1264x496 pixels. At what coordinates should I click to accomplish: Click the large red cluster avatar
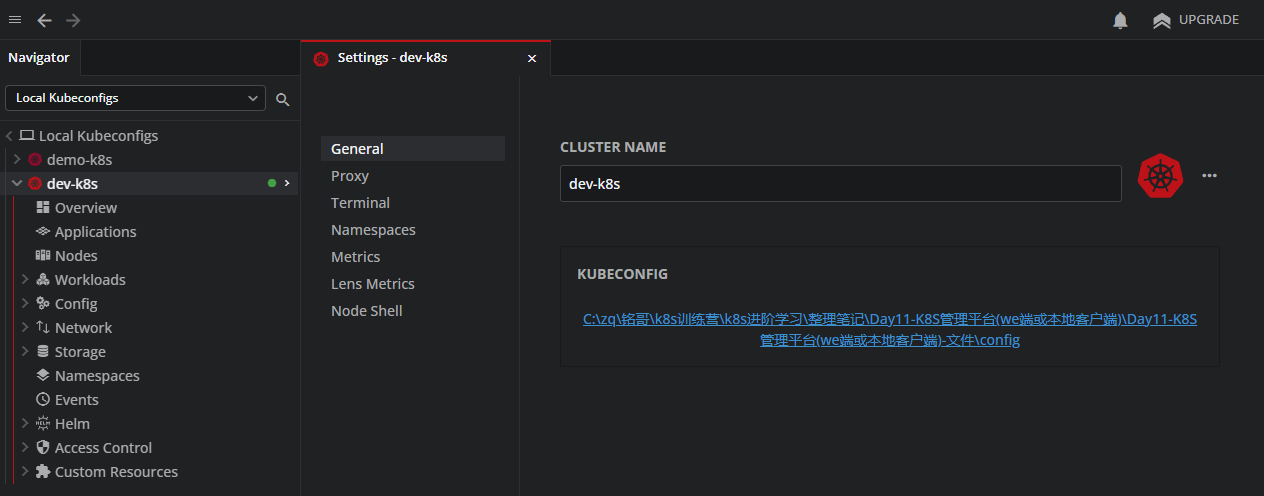coord(1161,176)
